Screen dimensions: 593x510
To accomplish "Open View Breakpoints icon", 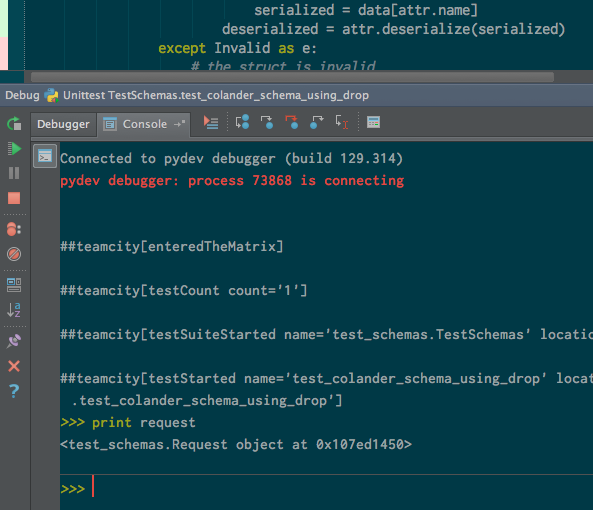I will click(x=14, y=229).
